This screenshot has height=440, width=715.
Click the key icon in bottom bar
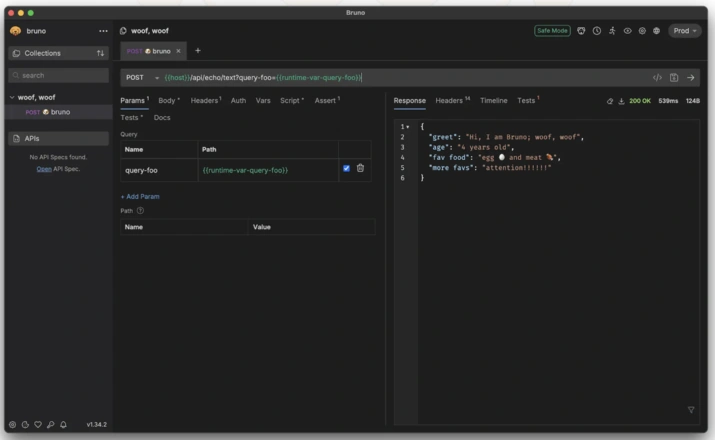(51, 424)
